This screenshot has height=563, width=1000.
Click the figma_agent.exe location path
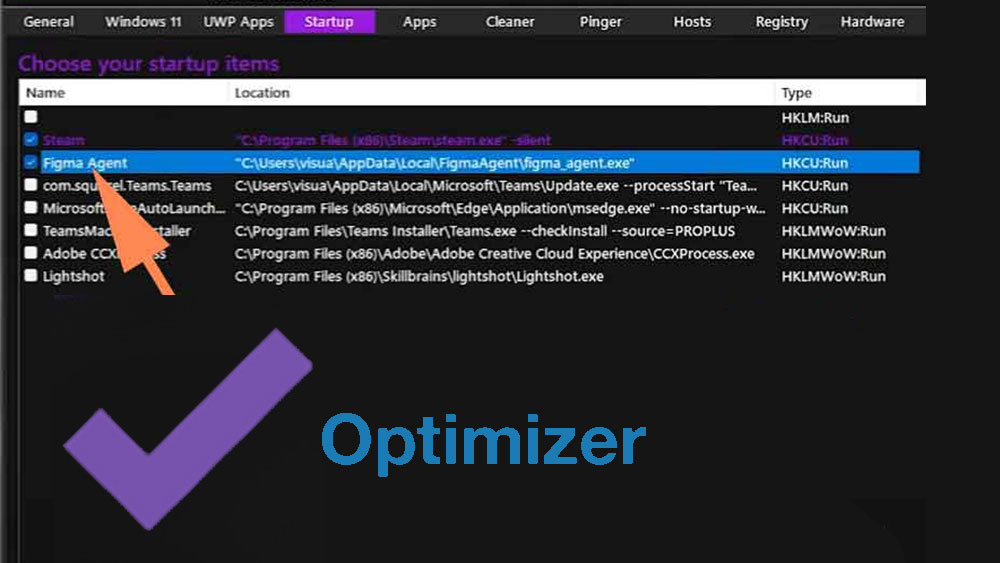435,163
